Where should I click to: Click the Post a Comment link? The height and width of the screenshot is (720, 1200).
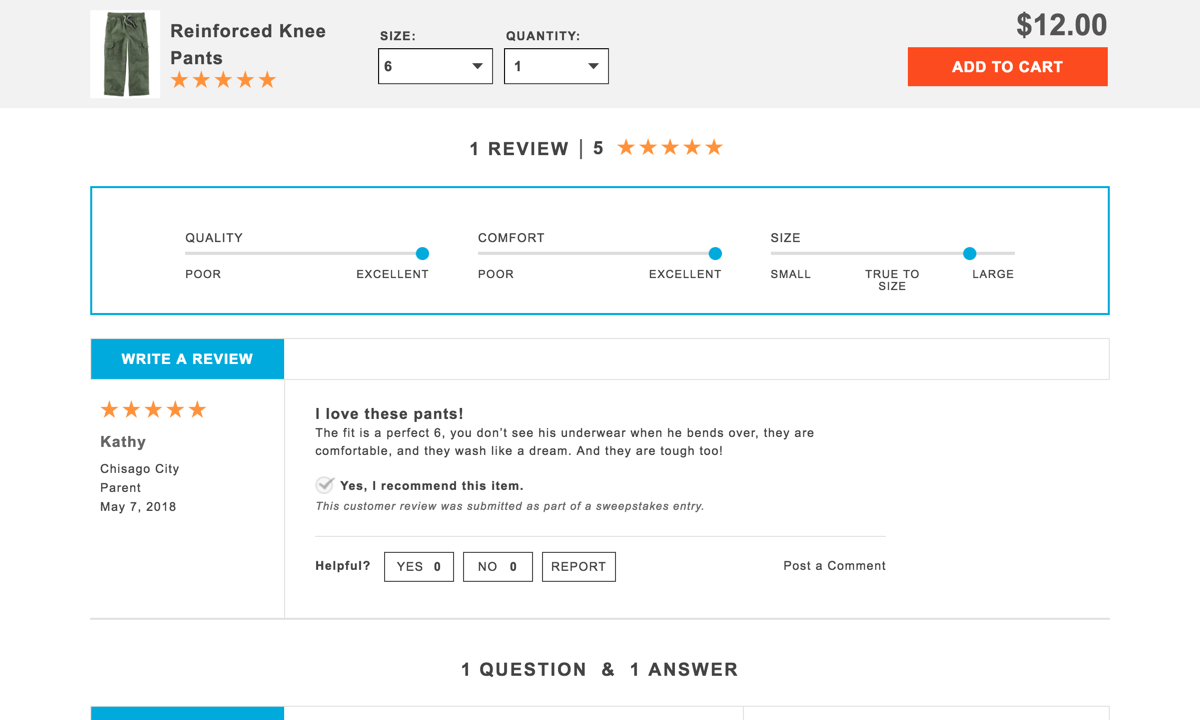coord(834,566)
